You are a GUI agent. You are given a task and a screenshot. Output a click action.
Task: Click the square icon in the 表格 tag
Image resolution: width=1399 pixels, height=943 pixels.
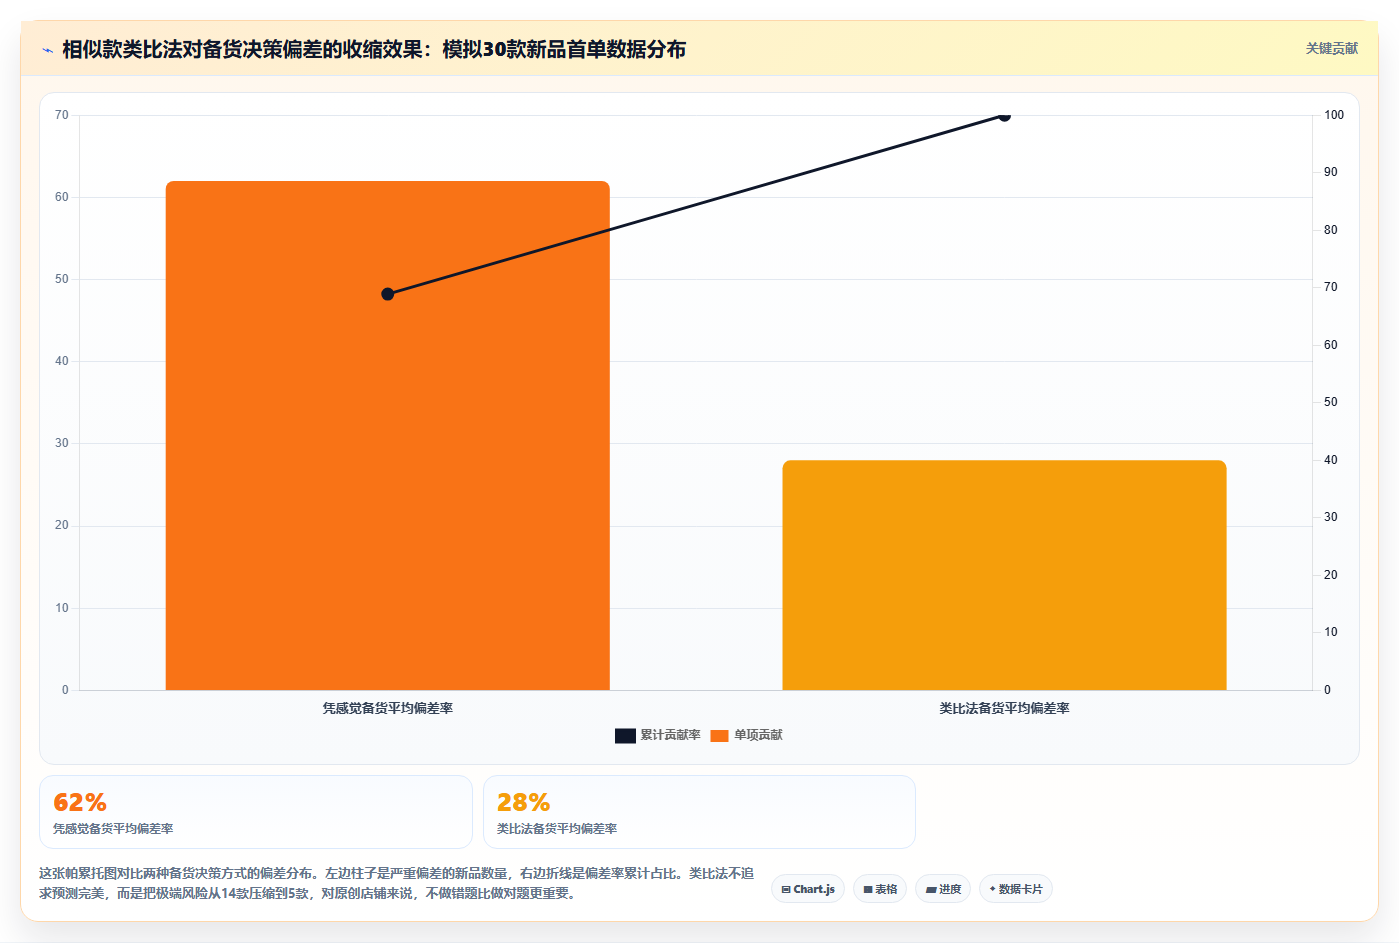(x=868, y=889)
